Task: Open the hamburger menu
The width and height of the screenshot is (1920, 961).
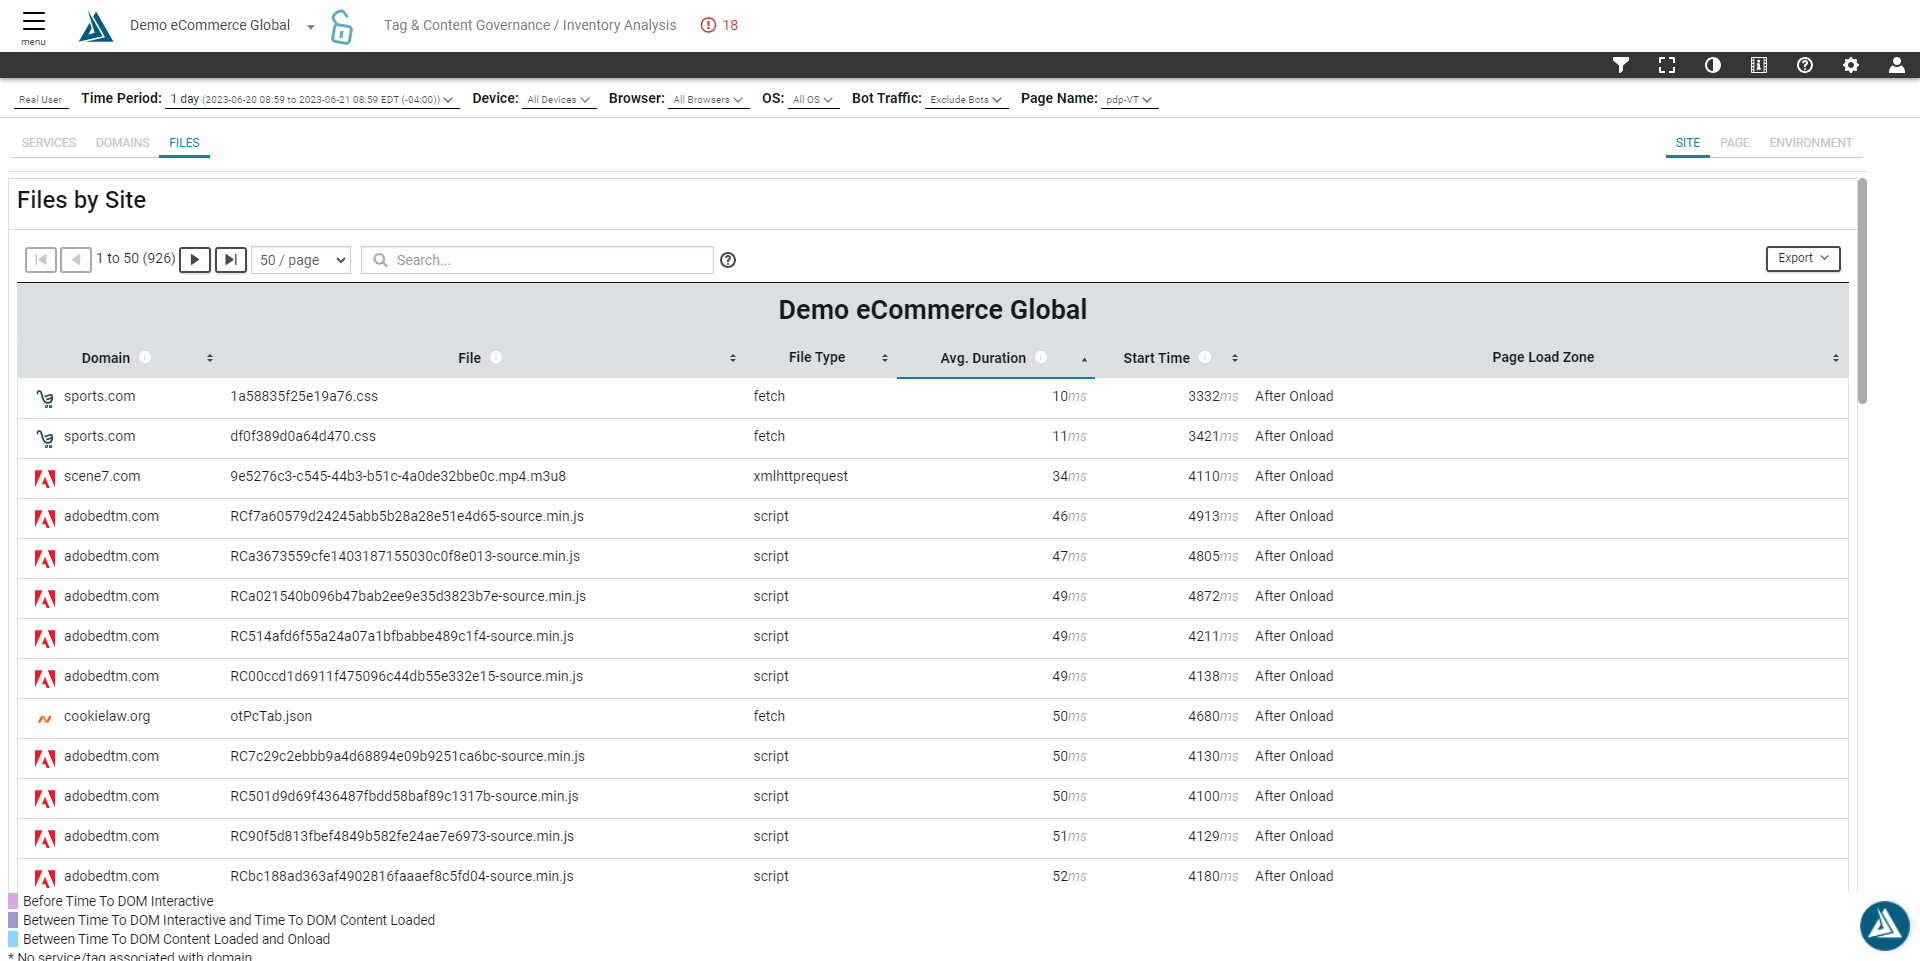Action: [x=34, y=26]
